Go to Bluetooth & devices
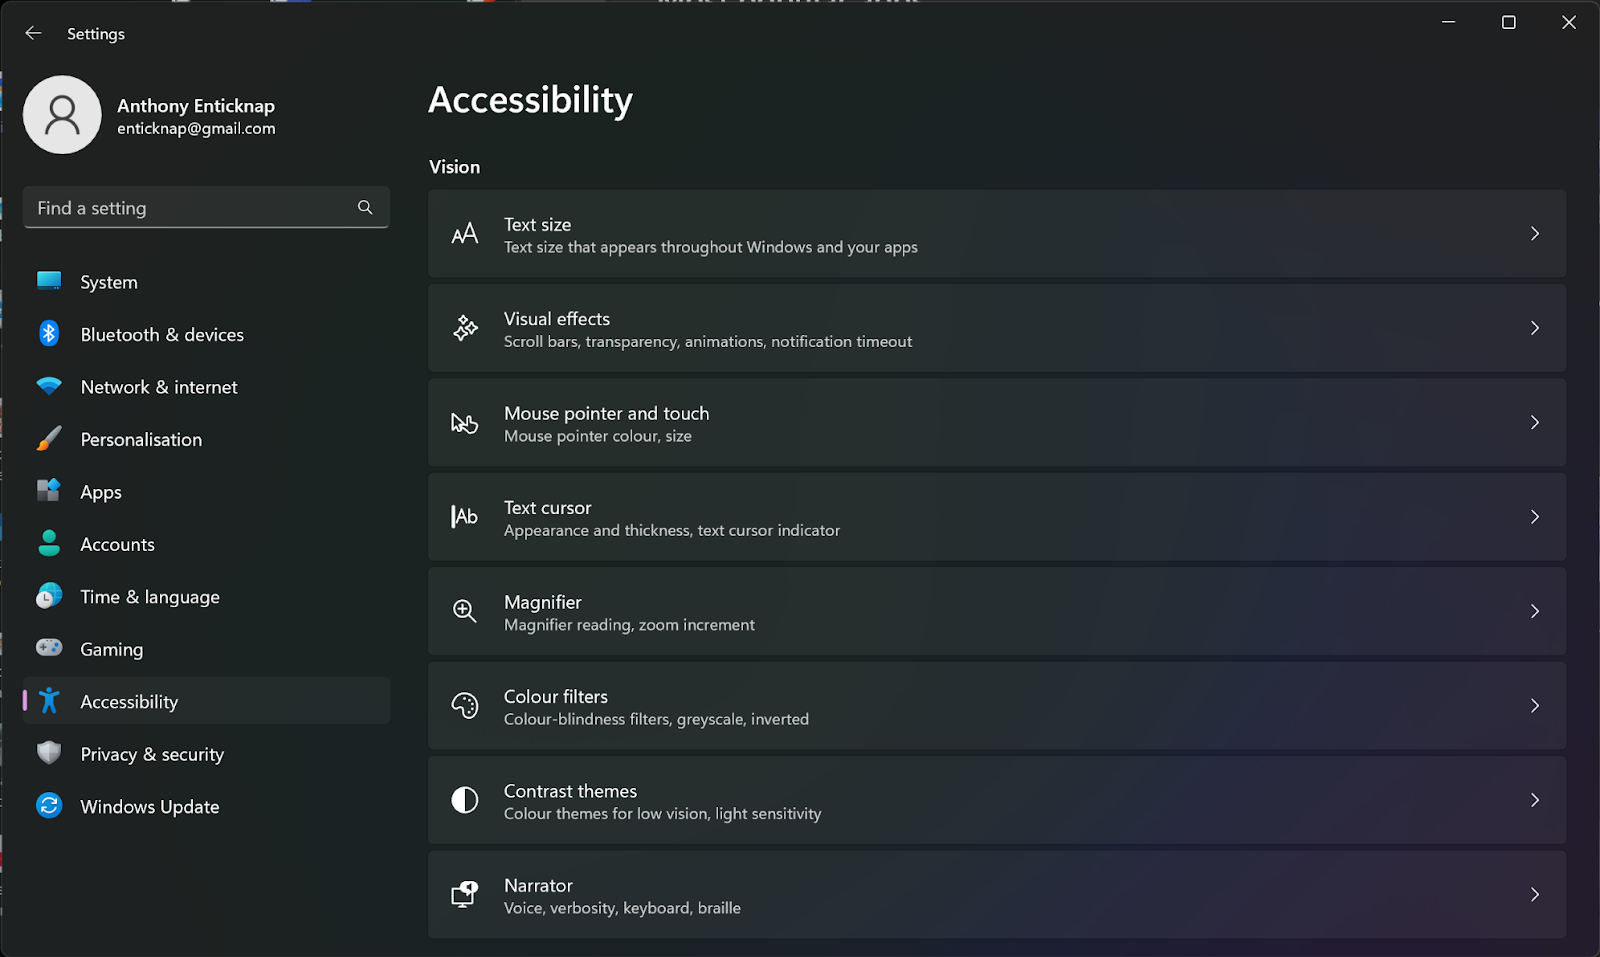 click(206, 334)
